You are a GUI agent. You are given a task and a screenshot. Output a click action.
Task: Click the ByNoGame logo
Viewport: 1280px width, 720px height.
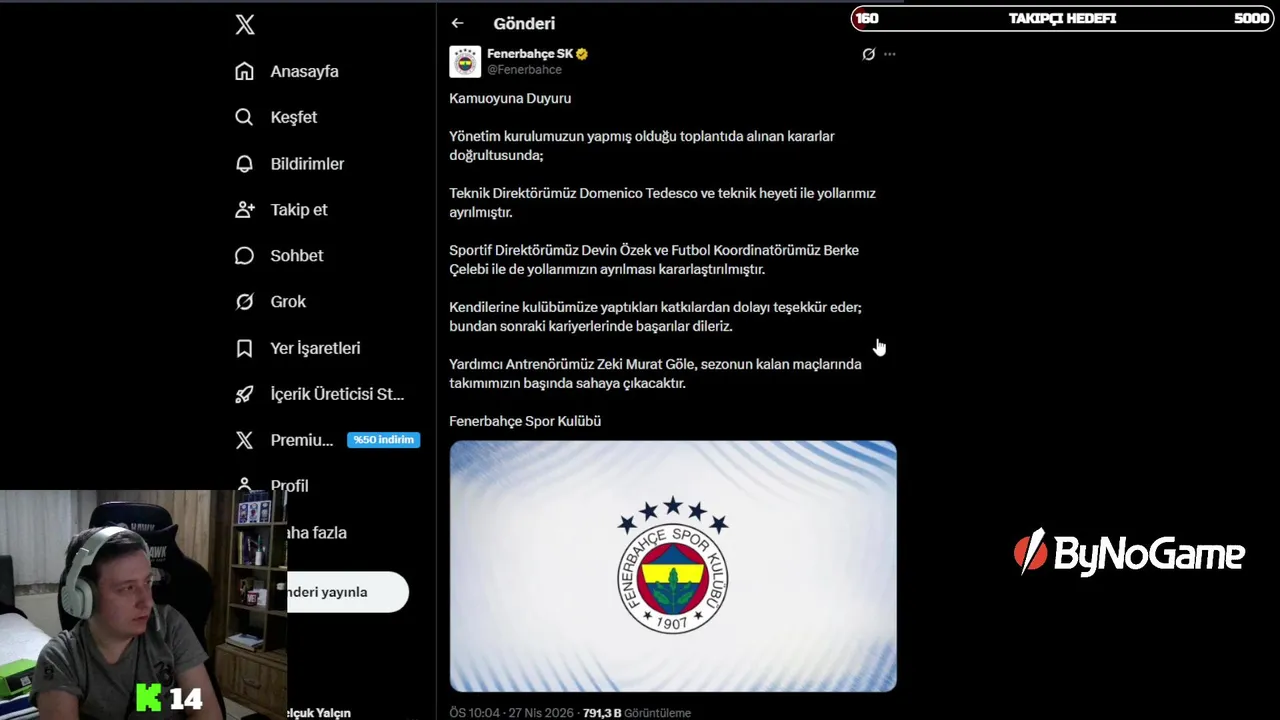coord(1129,553)
